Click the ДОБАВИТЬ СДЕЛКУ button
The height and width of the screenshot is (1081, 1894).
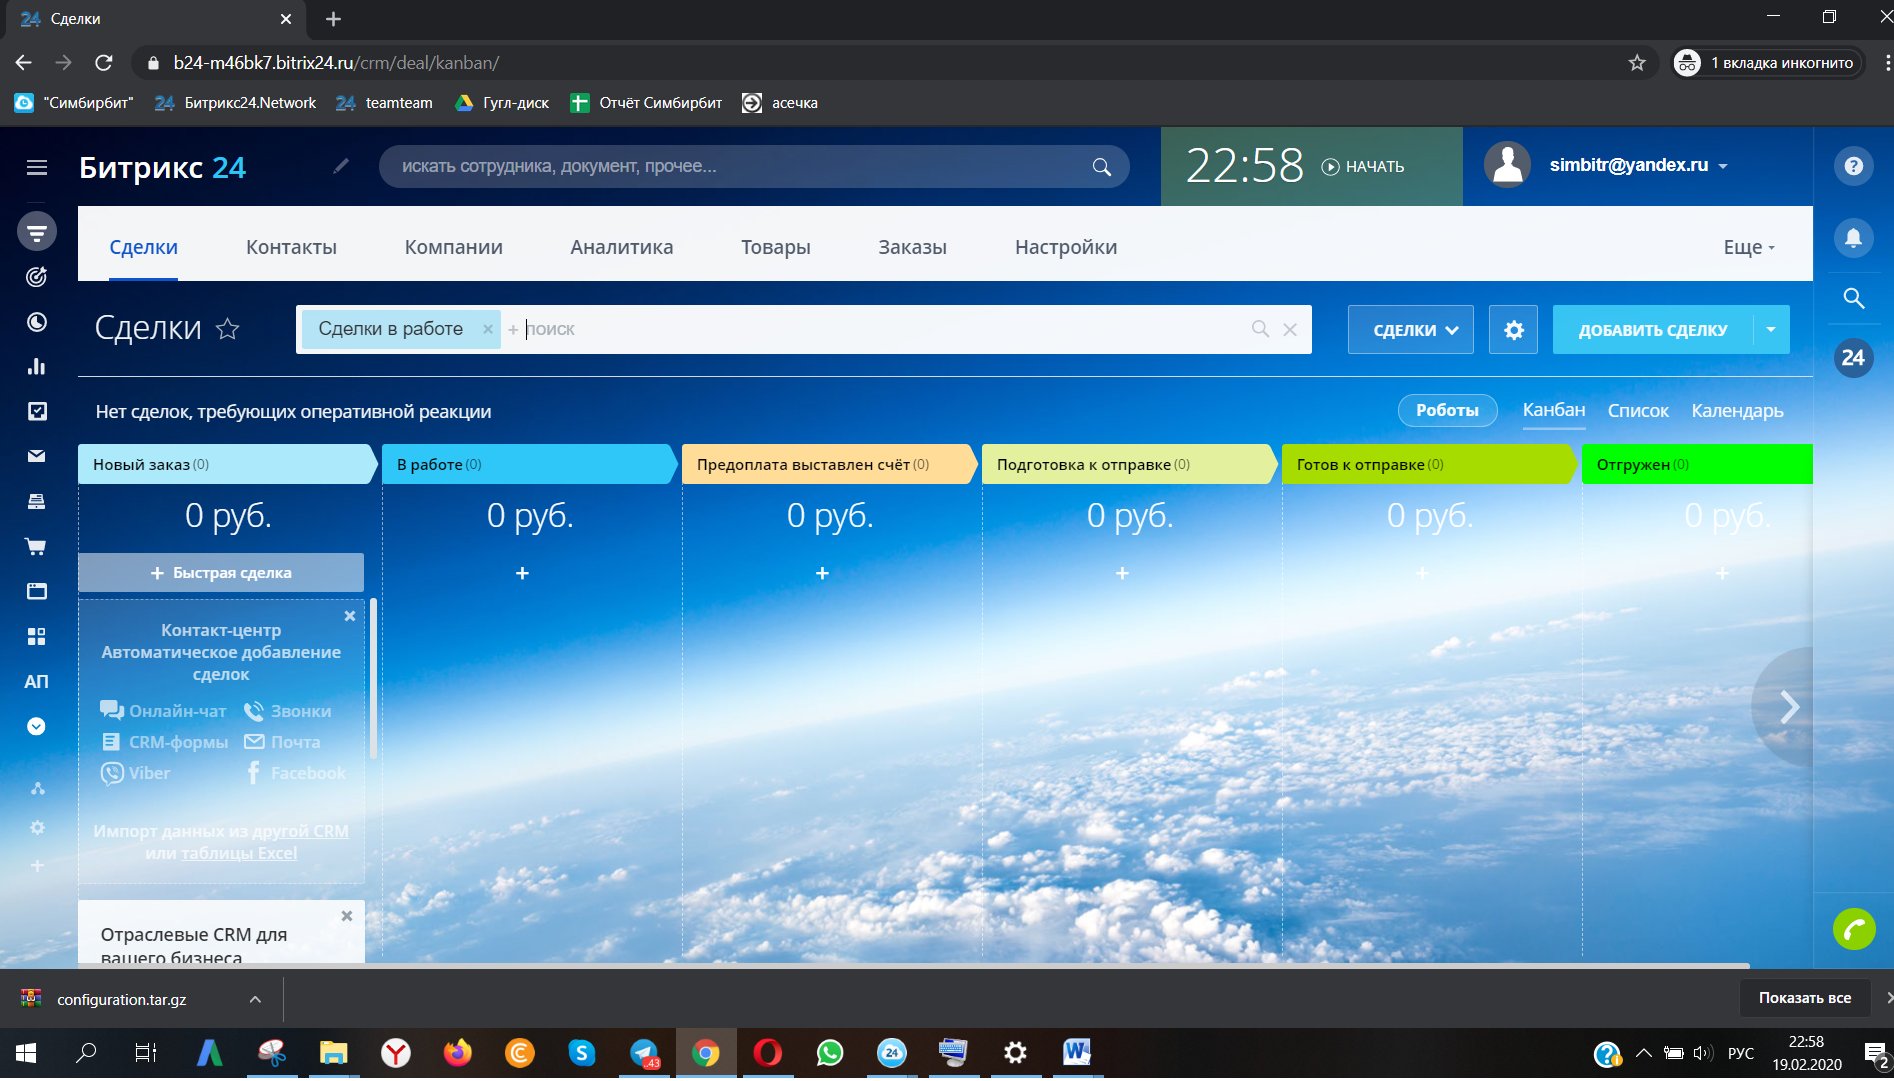coord(1653,330)
